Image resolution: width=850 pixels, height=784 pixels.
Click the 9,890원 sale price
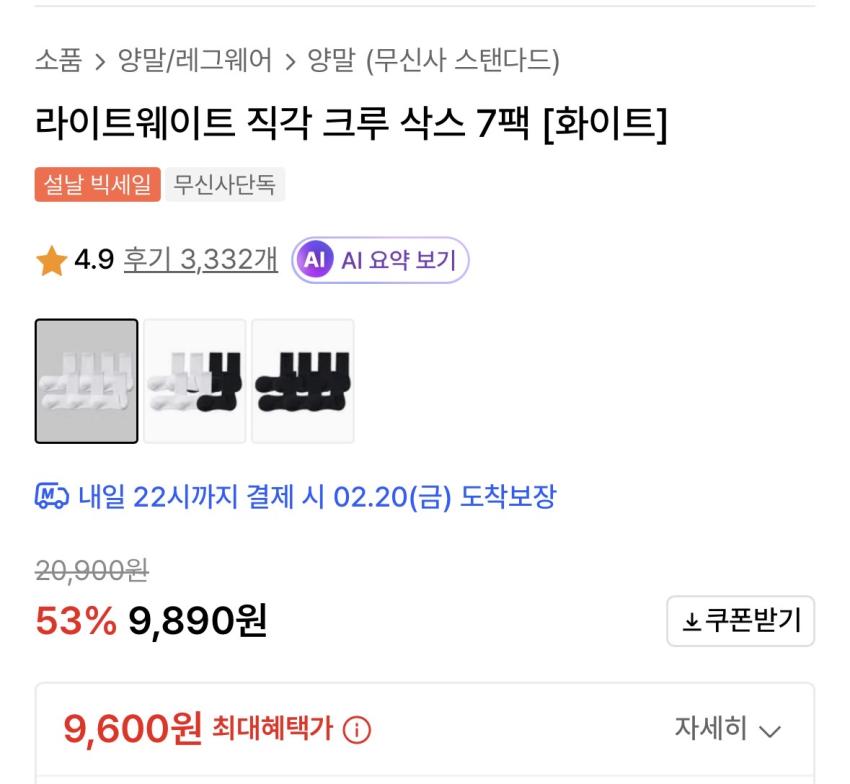(197, 621)
